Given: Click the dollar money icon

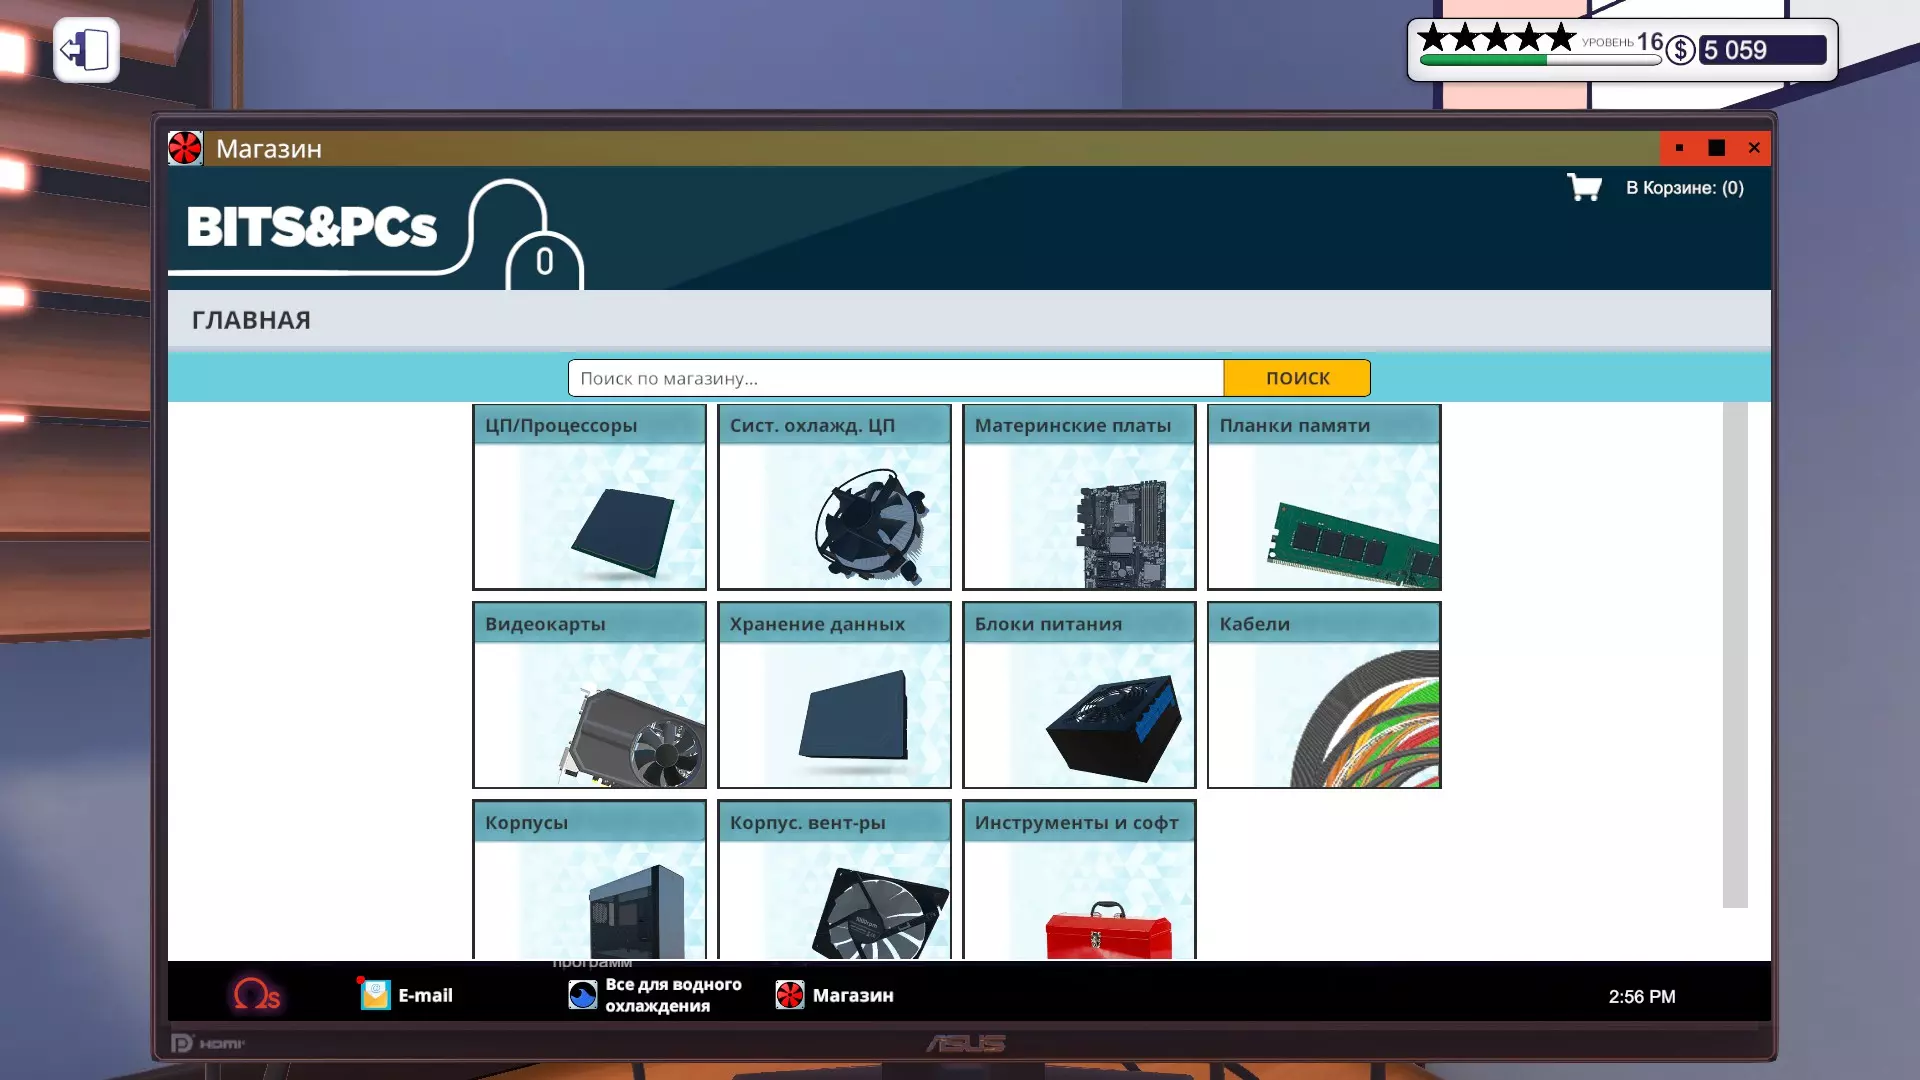Looking at the screenshot, I should click(1680, 50).
